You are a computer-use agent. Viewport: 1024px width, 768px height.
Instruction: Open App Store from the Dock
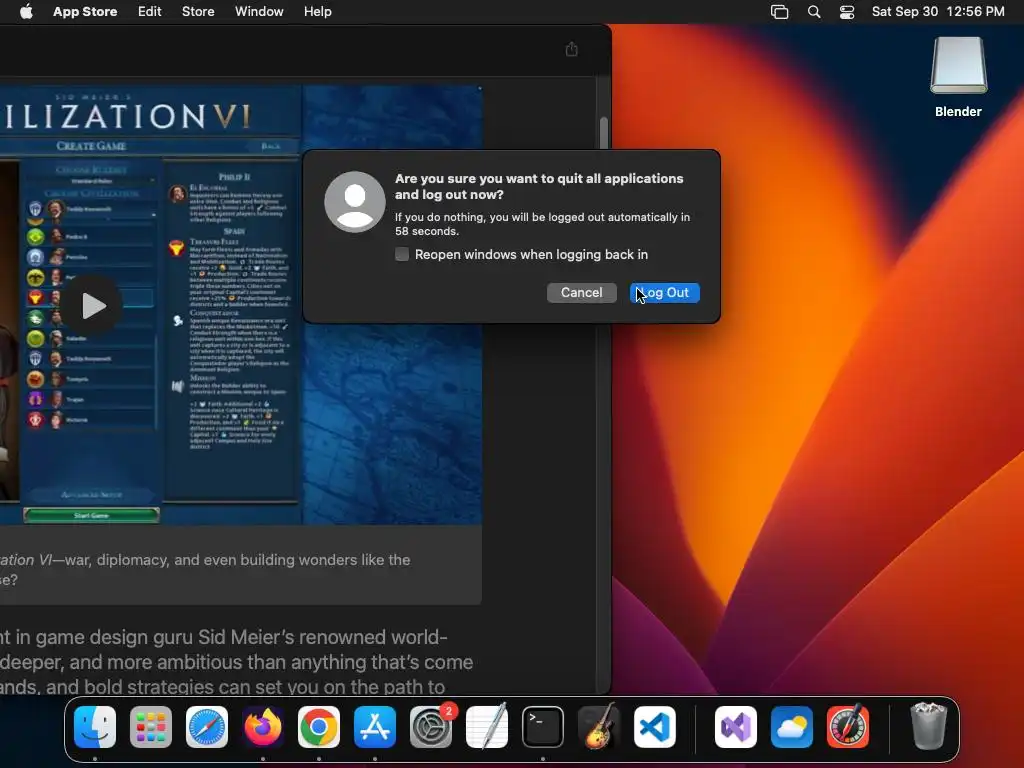click(375, 727)
